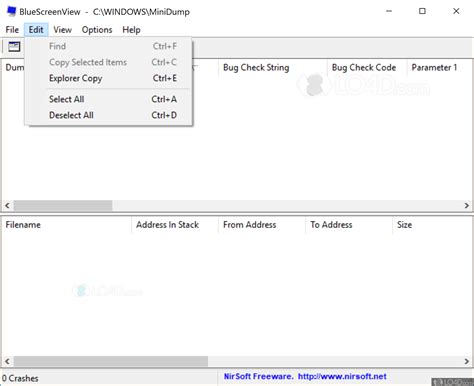
Task: Minimize the BlueScreenView window
Action: [x=389, y=11]
